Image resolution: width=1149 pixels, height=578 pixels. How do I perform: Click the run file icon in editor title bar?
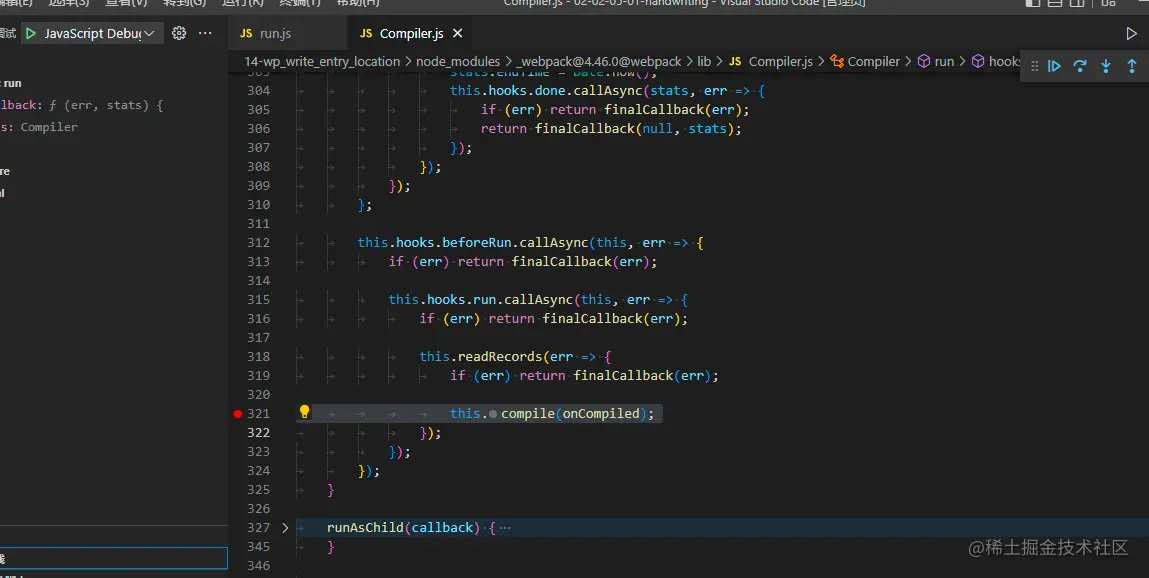click(1131, 34)
